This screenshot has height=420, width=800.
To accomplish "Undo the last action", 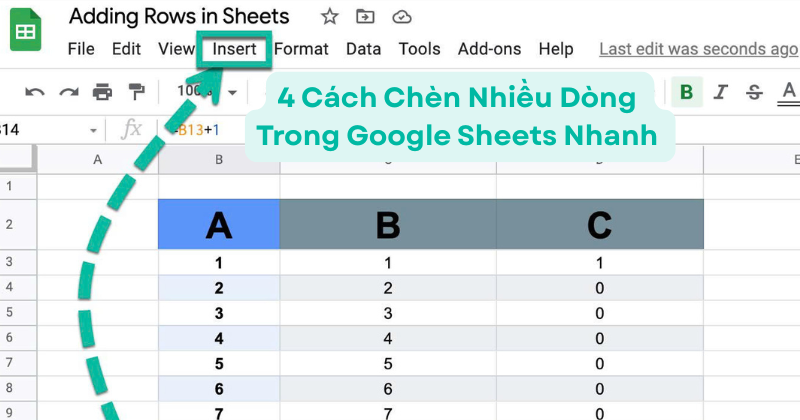I will point(35,92).
